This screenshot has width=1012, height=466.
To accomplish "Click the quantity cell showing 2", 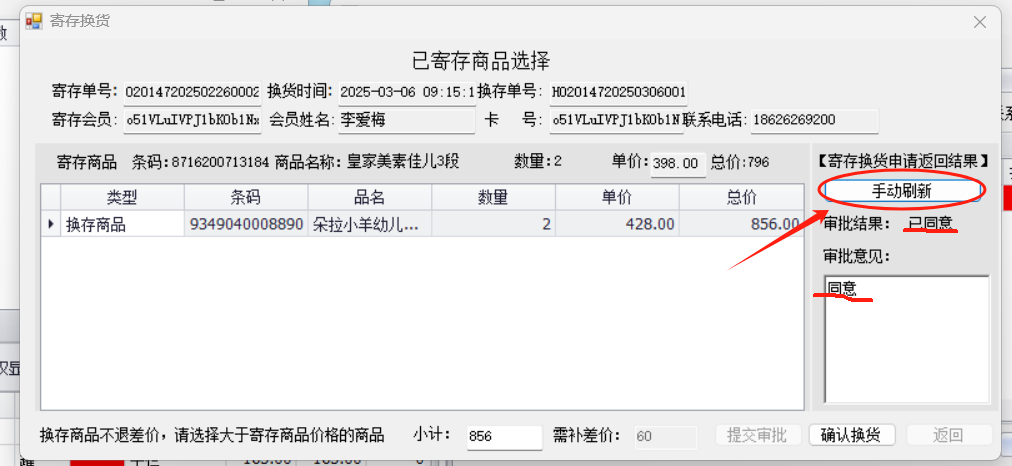I will click(x=494, y=224).
